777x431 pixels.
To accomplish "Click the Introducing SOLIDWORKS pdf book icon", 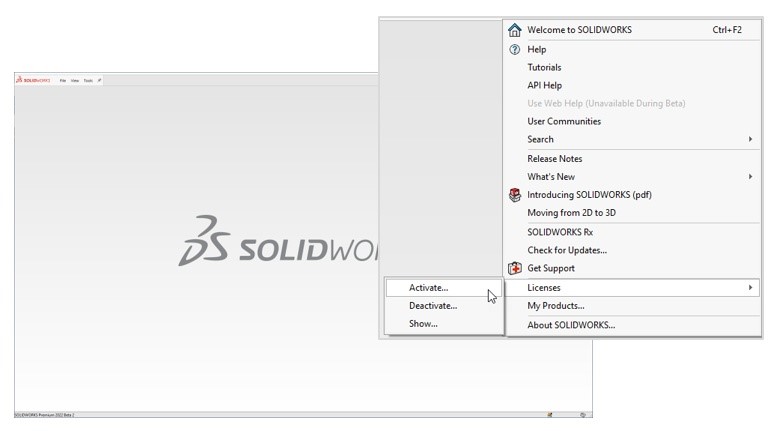I will tap(515, 195).
